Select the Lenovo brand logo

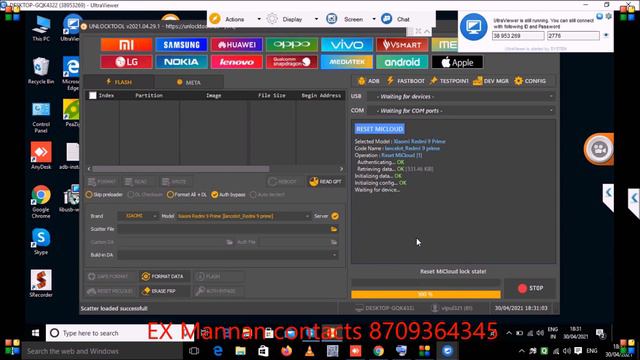coord(237,62)
